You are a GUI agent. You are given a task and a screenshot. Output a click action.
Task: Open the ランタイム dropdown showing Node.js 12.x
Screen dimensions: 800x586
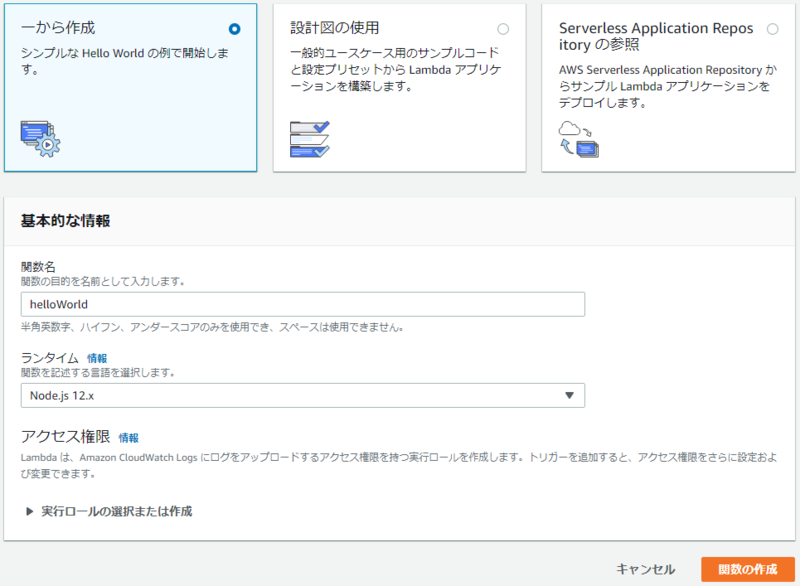[303, 396]
